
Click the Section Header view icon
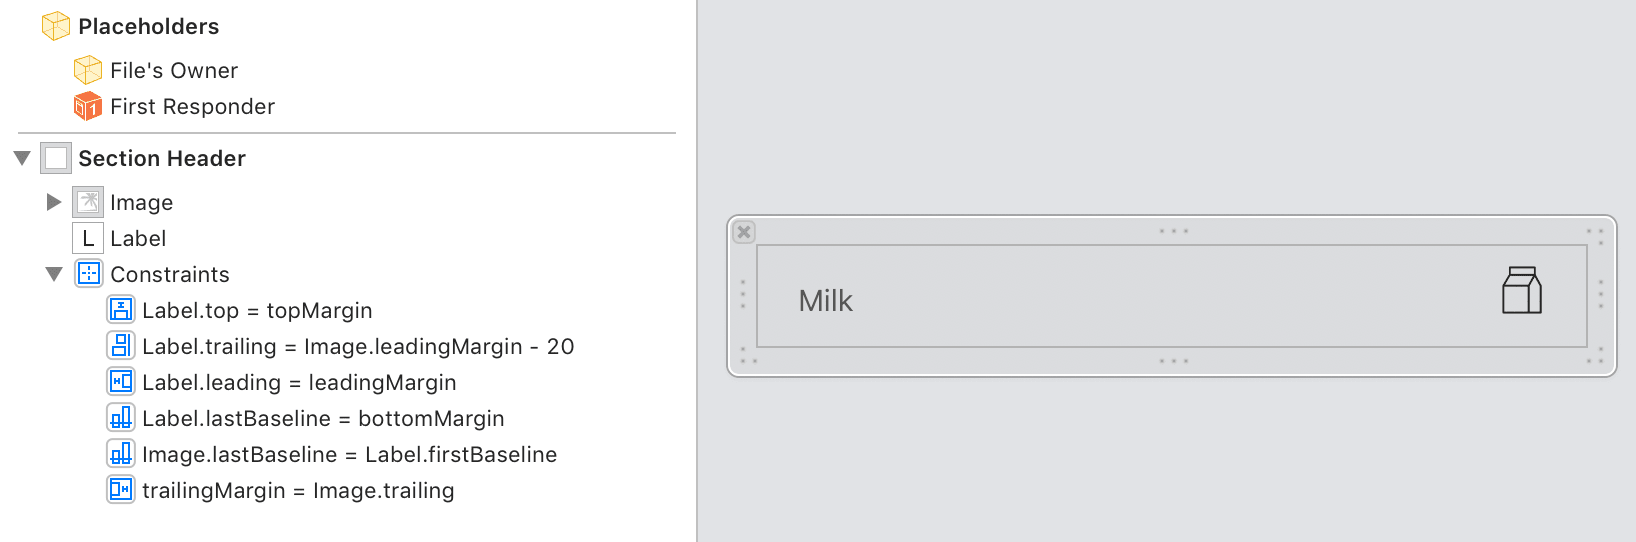(56, 158)
